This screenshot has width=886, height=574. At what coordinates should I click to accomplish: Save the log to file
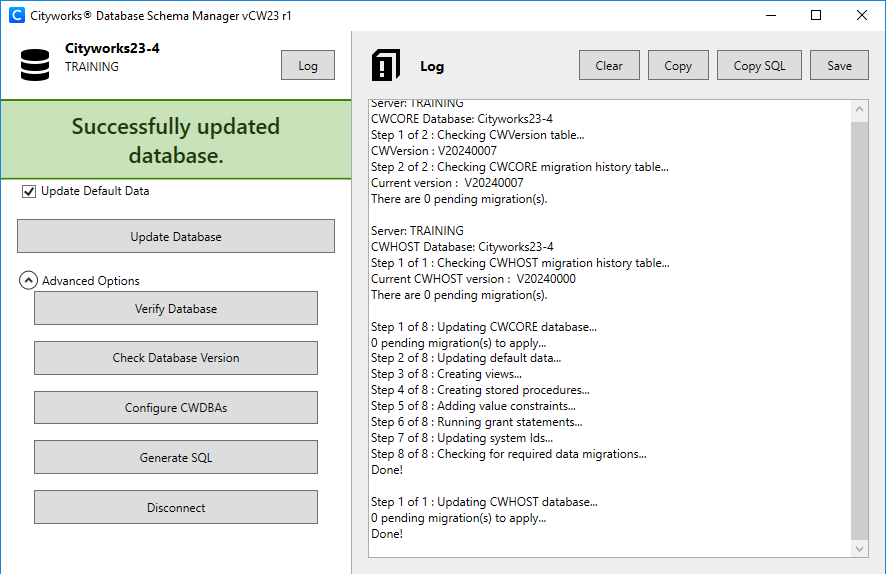point(839,66)
